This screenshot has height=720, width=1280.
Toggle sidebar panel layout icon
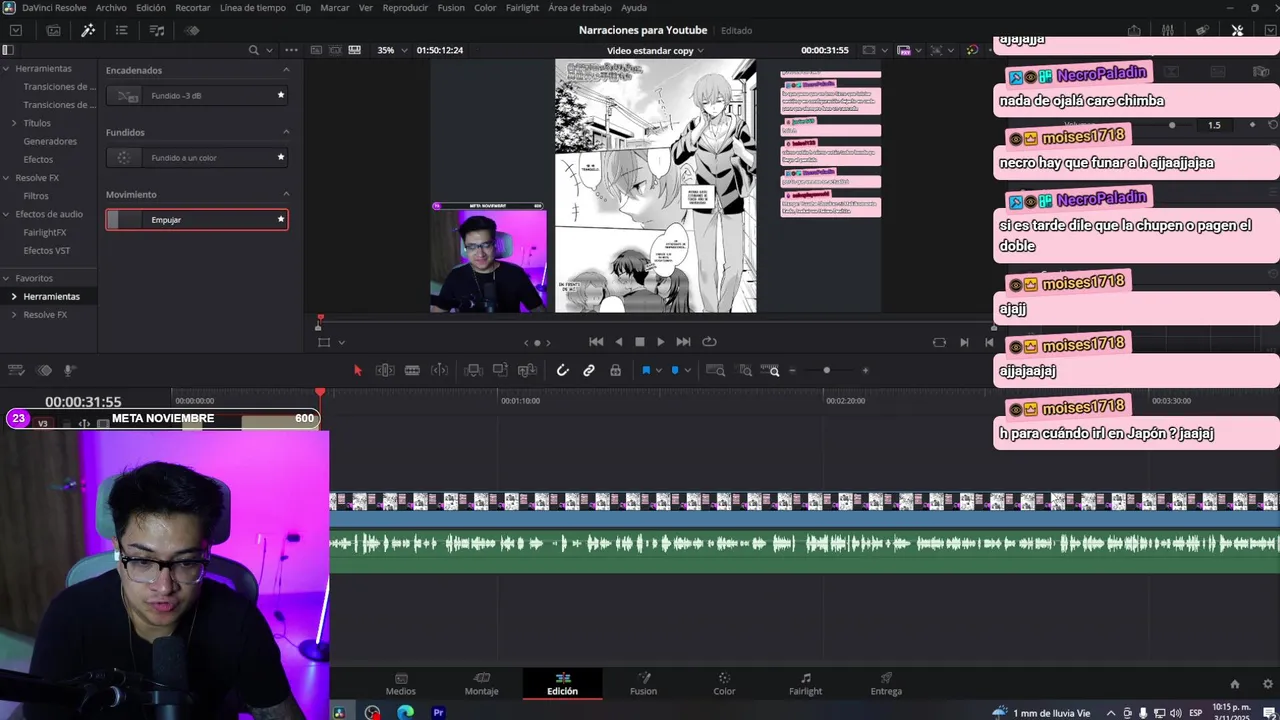point(9,50)
